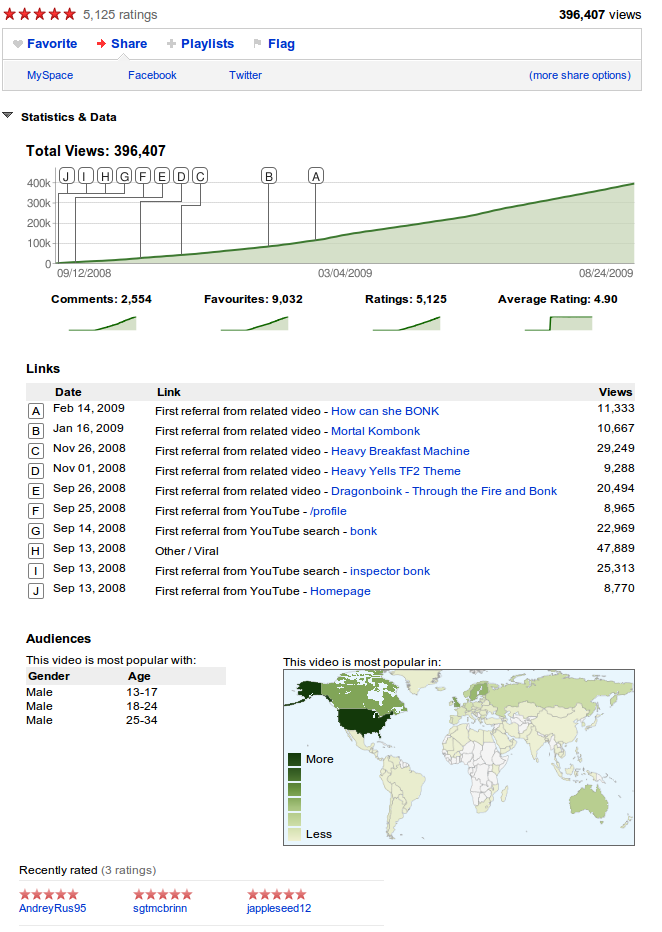
Task: Click the Favorite heart icon
Action: click(18, 44)
